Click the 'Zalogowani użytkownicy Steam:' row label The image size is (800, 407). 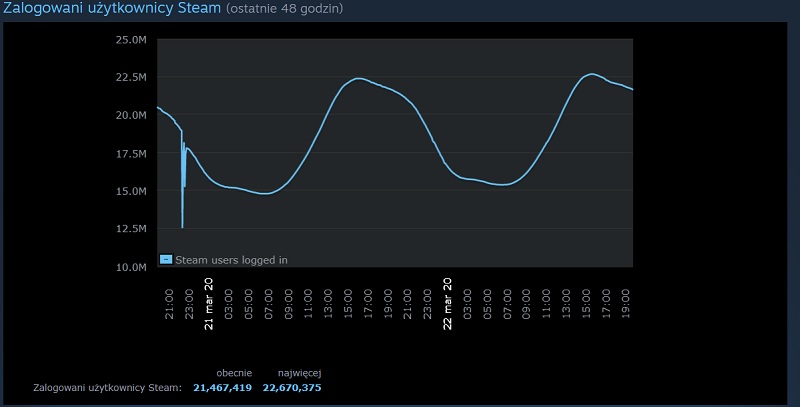tap(107, 388)
